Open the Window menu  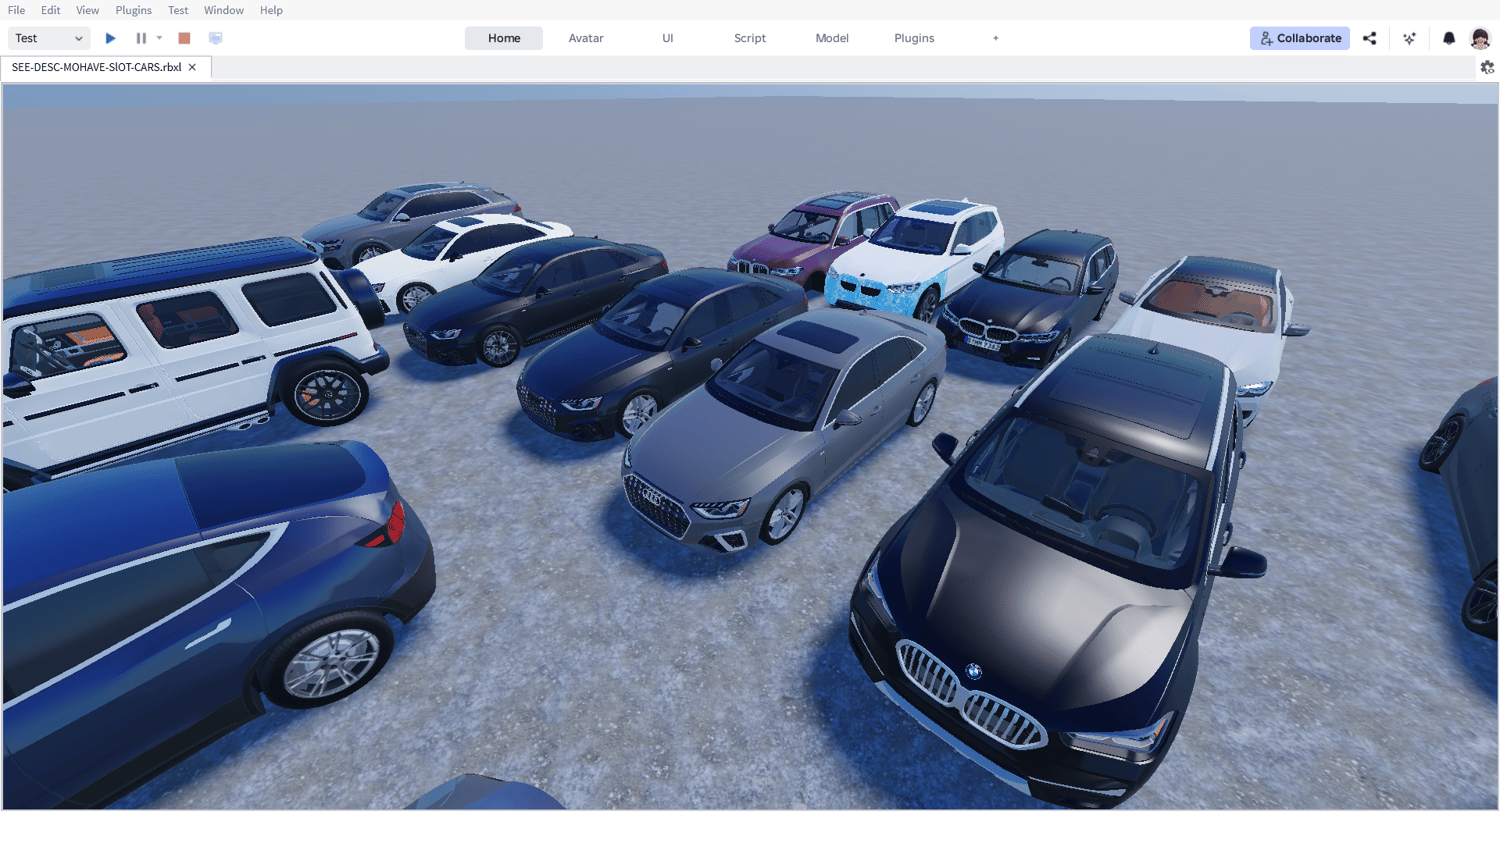pyautogui.click(x=224, y=10)
